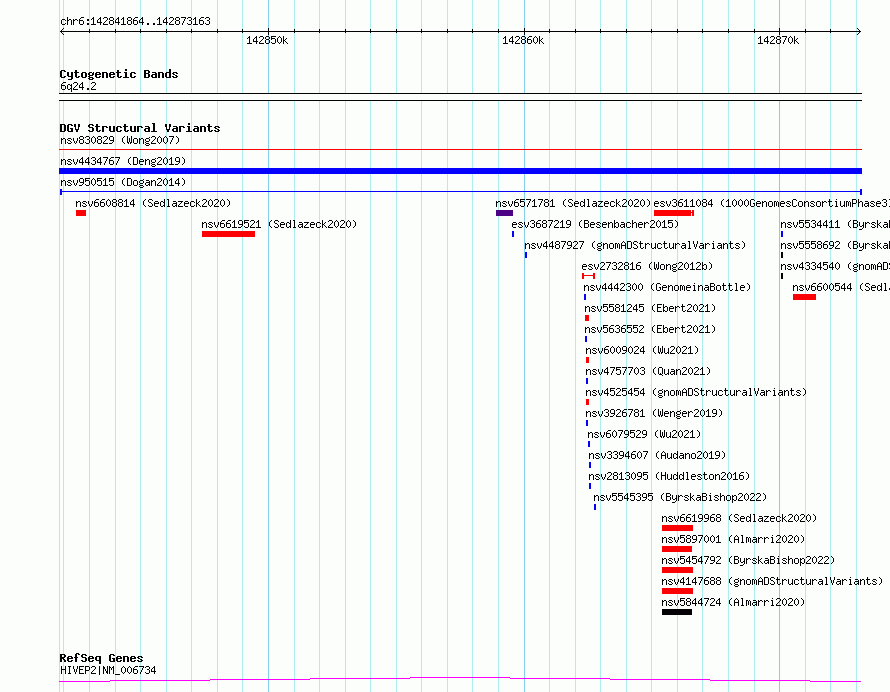
Task: Click the 6q24.2 band label
Action: click(x=78, y=86)
